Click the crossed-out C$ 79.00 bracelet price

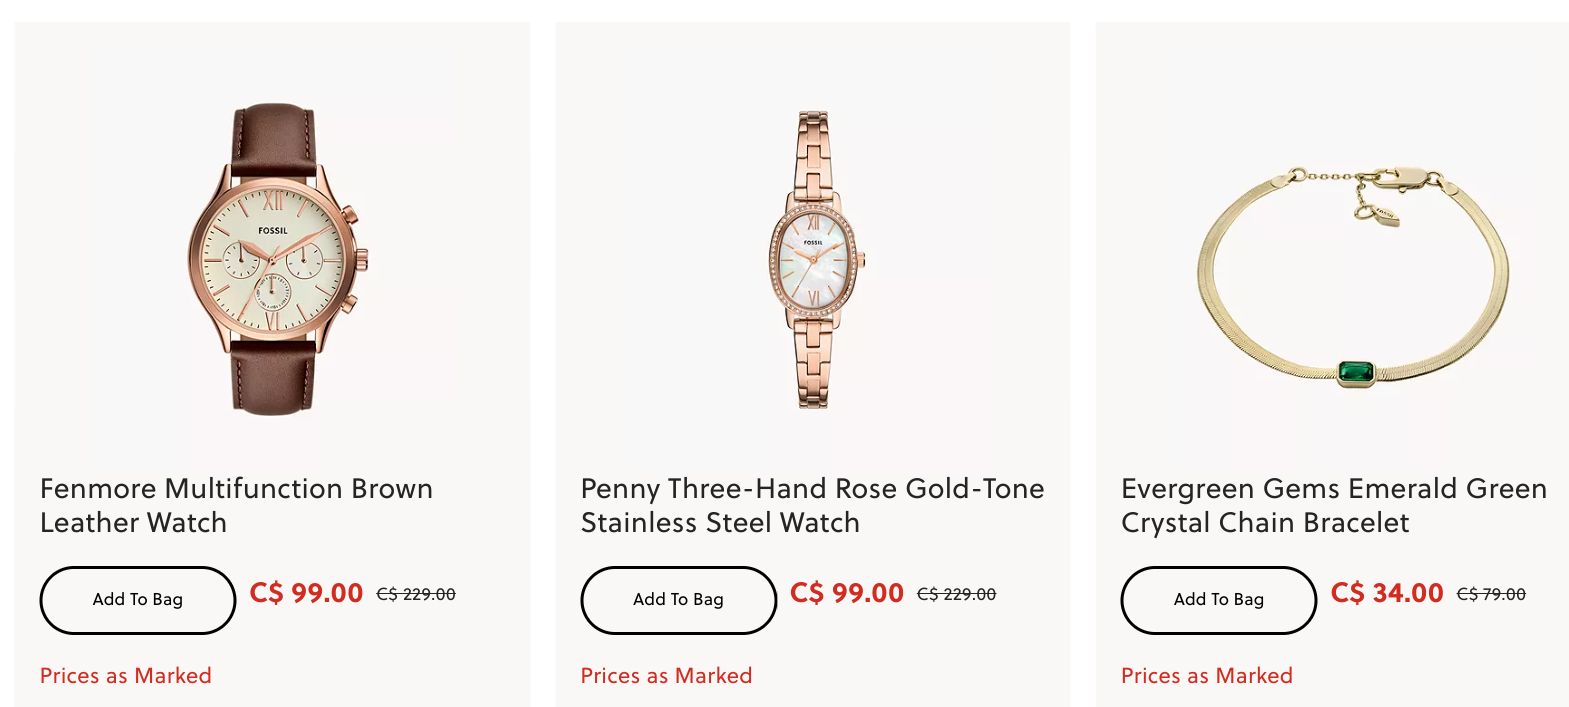click(x=1491, y=594)
